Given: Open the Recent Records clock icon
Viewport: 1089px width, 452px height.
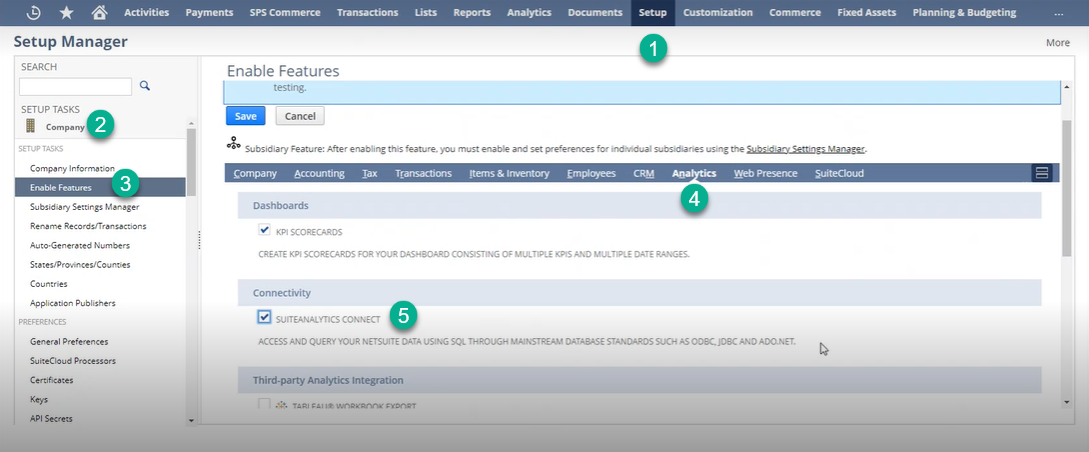Looking at the screenshot, I should [x=33, y=13].
